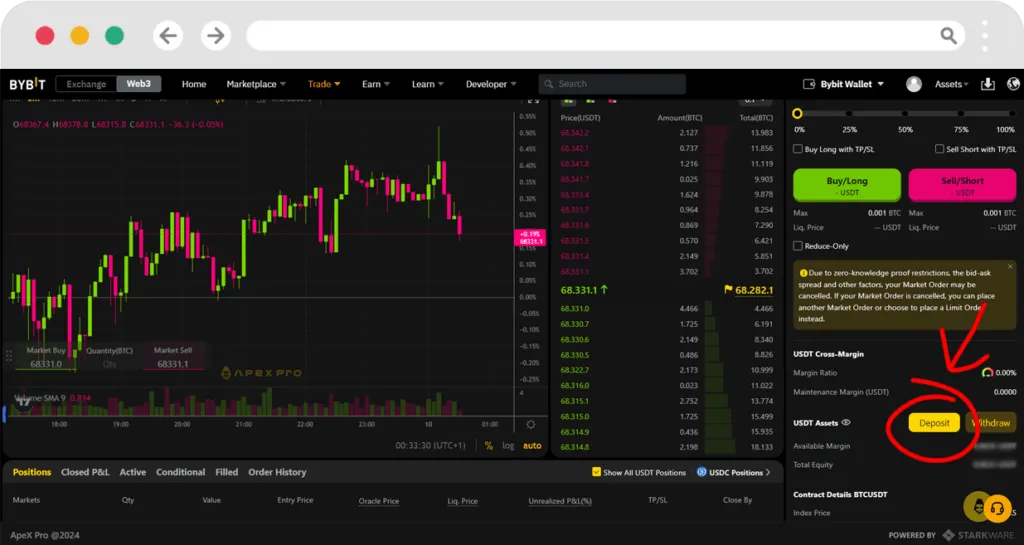Viewport: 1024px width, 545px height.
Task: Click the headset support chat icon
Action: 997,508
